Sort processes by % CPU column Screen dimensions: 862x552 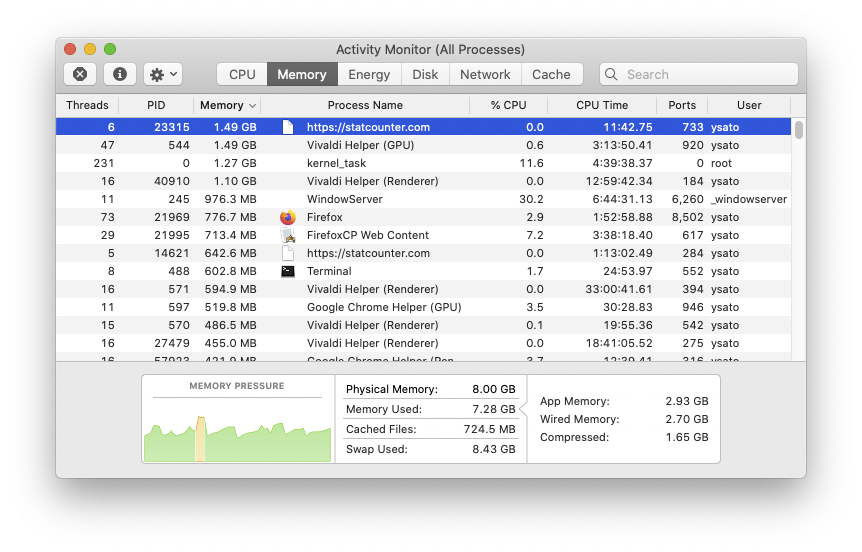pyautogui.click(x=508, y=105)
